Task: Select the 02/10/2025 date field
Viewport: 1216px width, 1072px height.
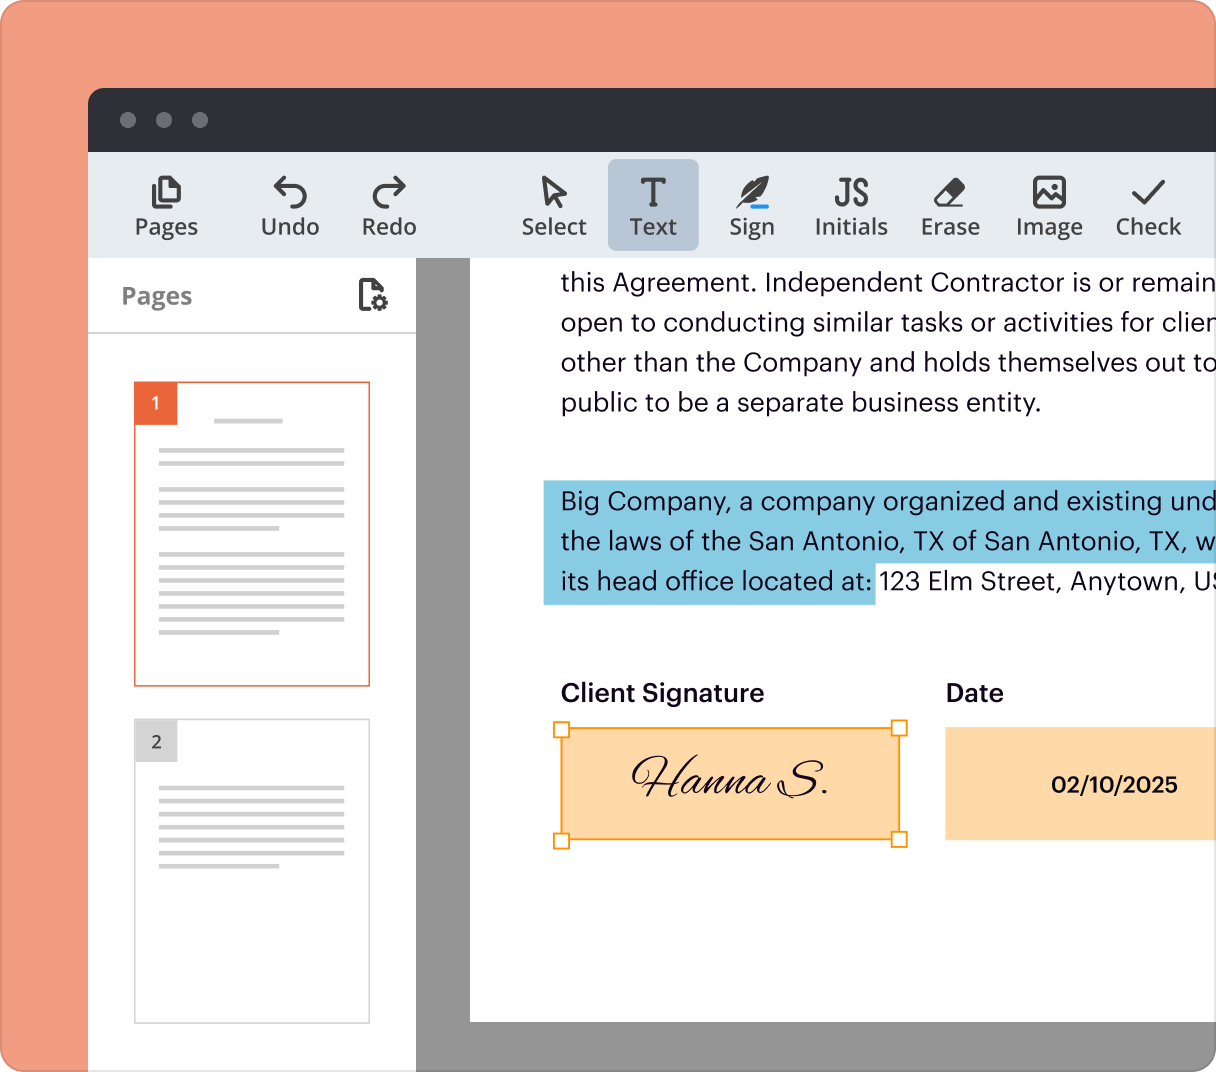Action: 1113,784
